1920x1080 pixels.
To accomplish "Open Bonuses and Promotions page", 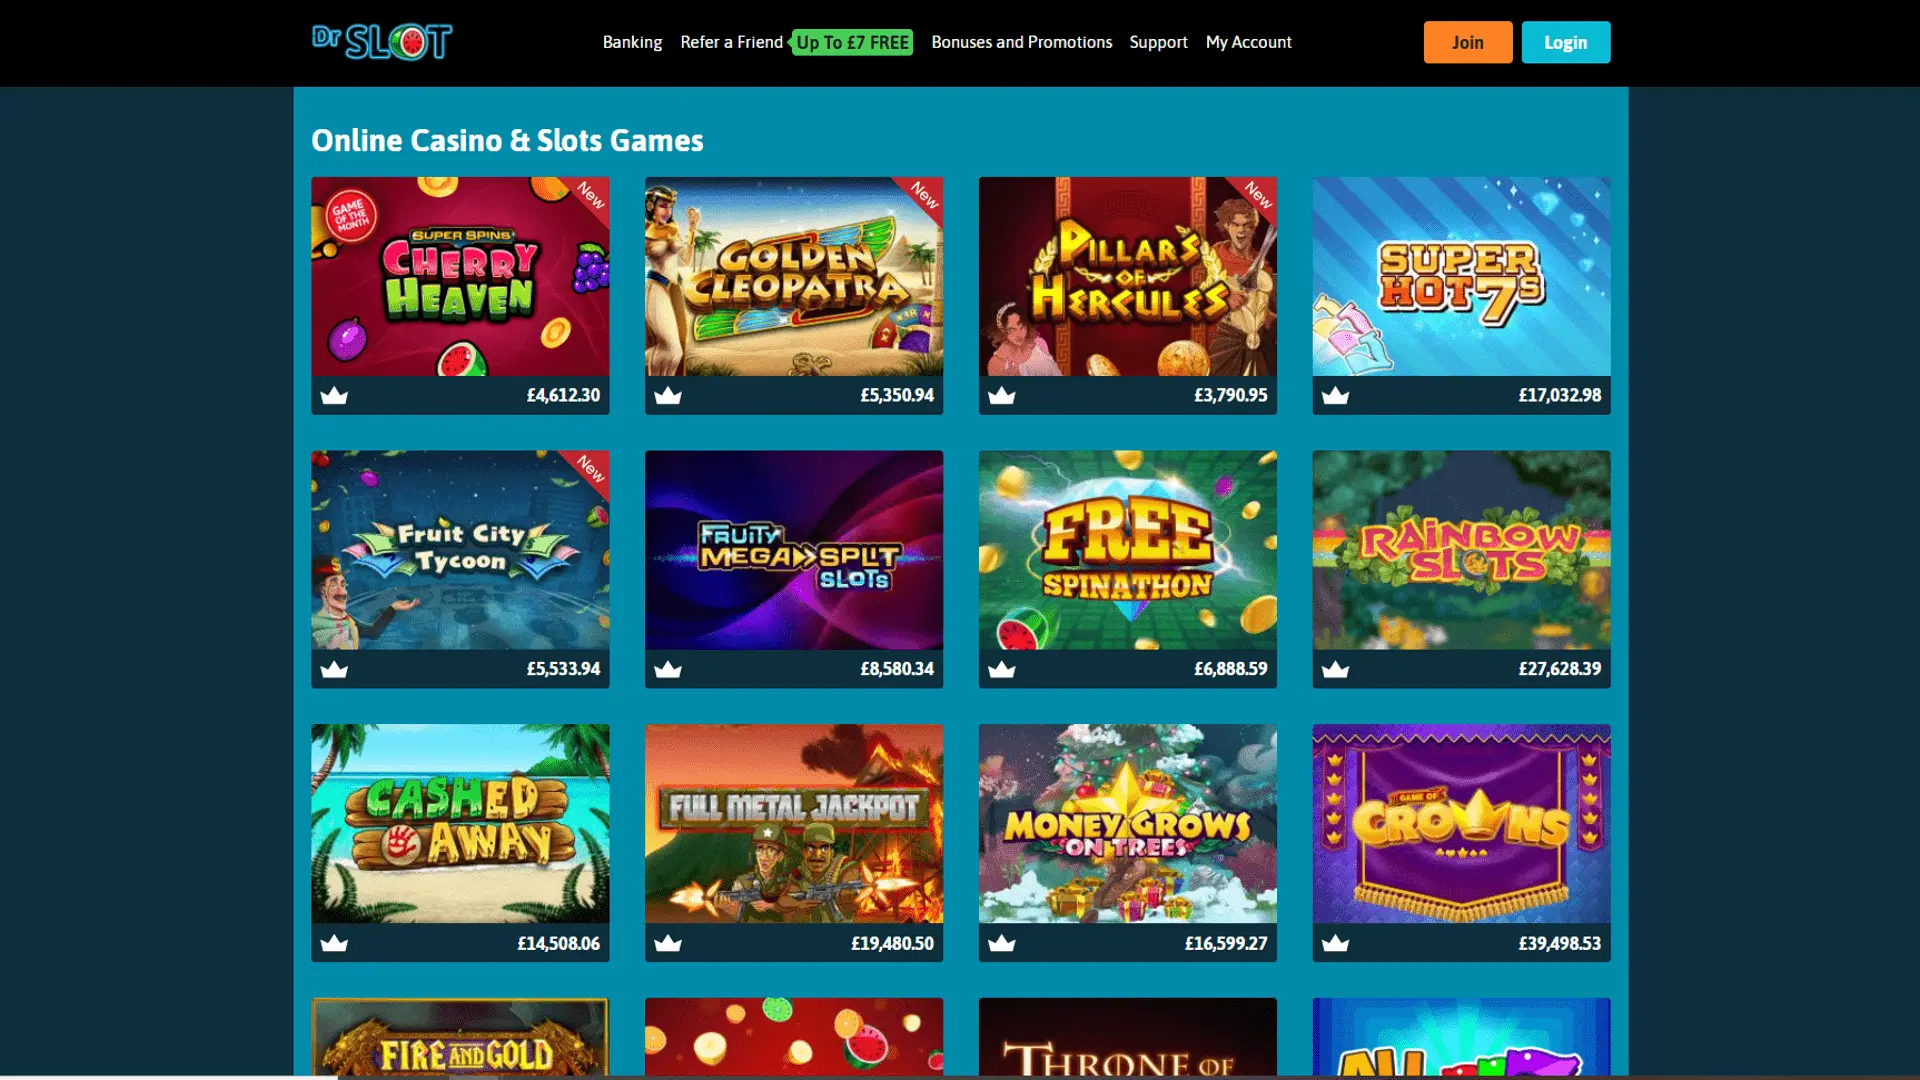I will tap(1021, 42).
